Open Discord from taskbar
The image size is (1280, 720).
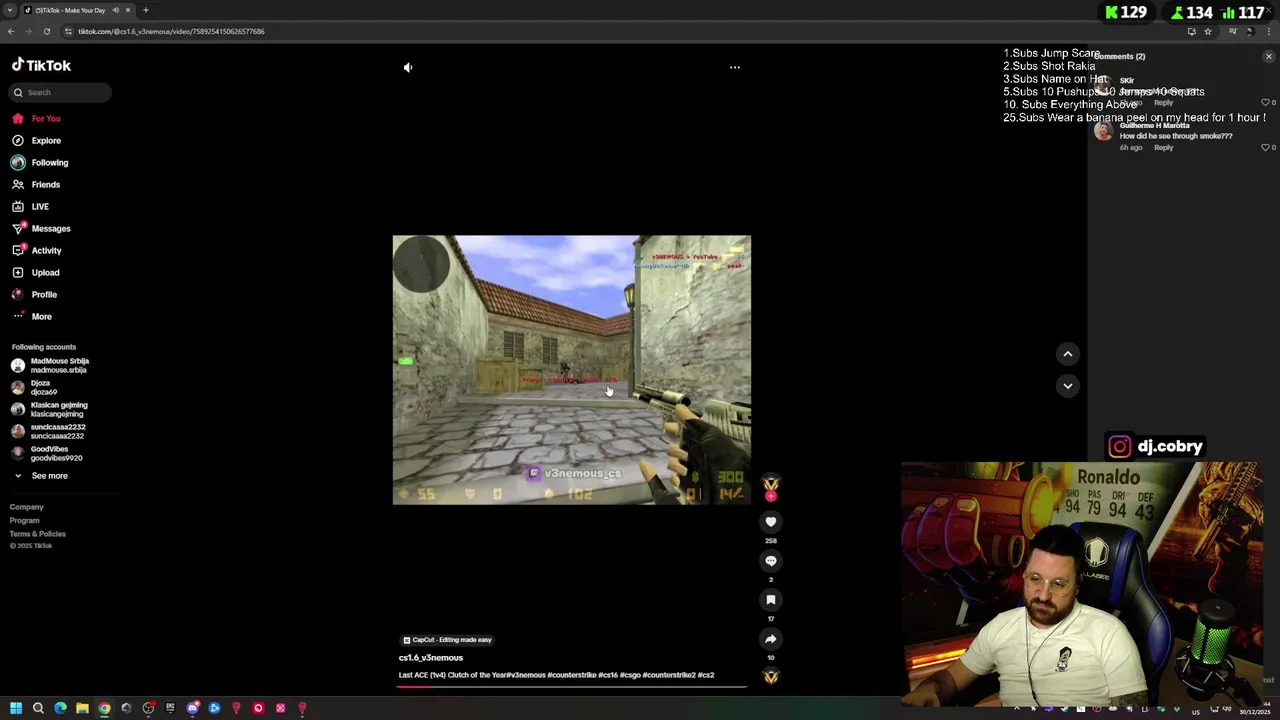192,708
